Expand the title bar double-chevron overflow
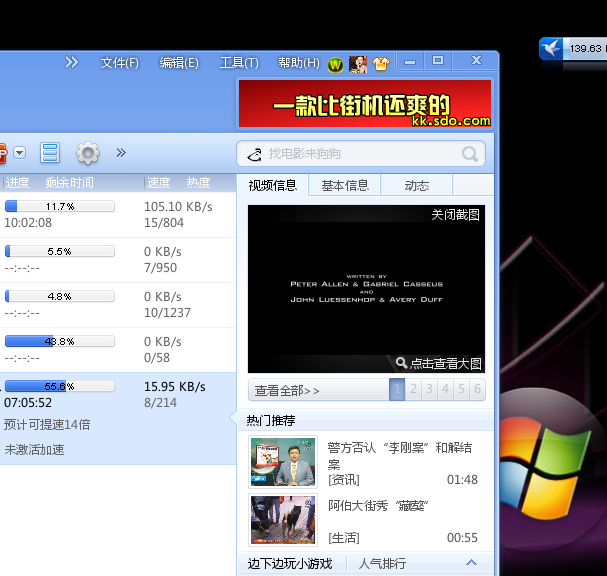 tap(72, 62)
